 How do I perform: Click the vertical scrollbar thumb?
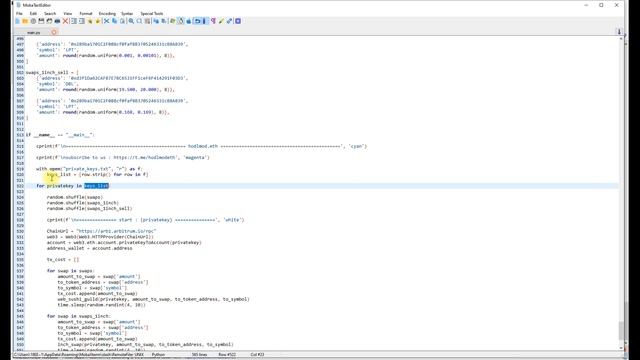pos(621,331)
